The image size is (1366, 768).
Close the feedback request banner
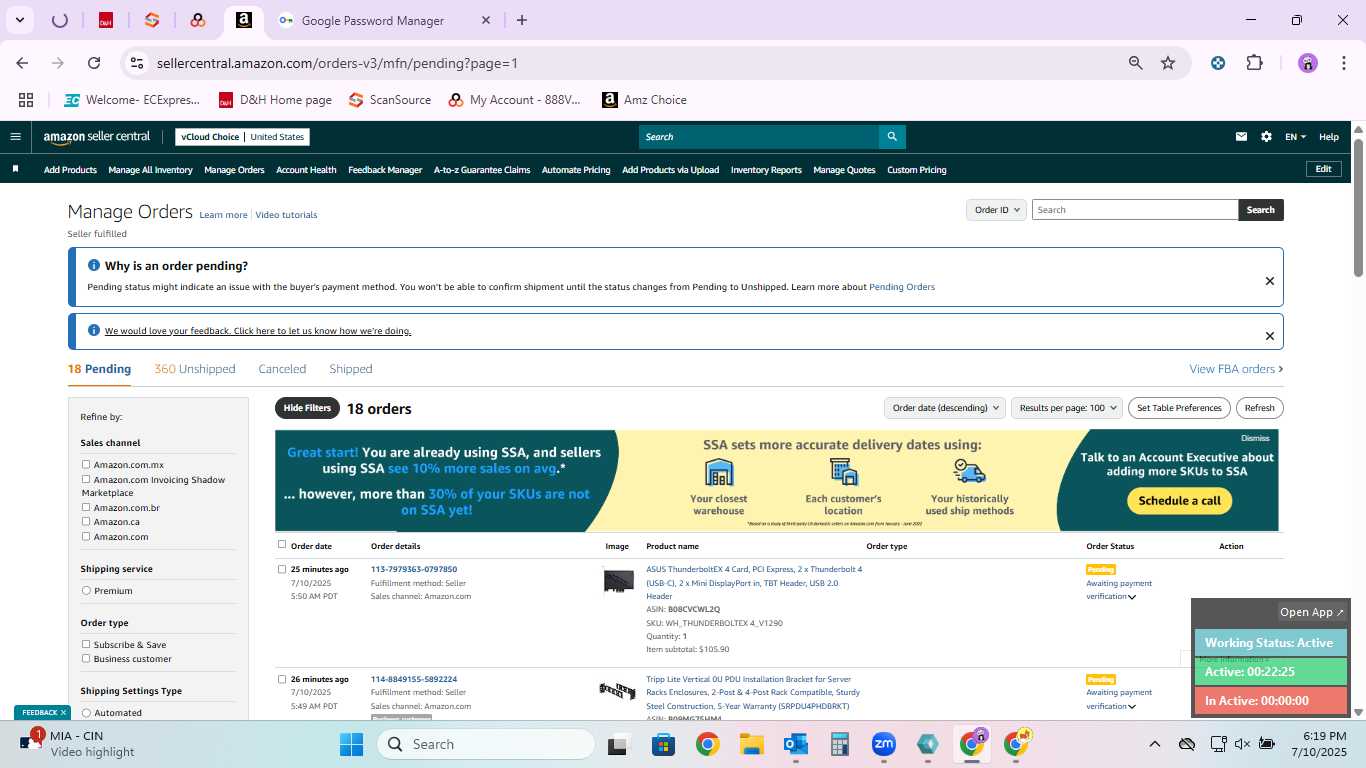pos(1270,336)
